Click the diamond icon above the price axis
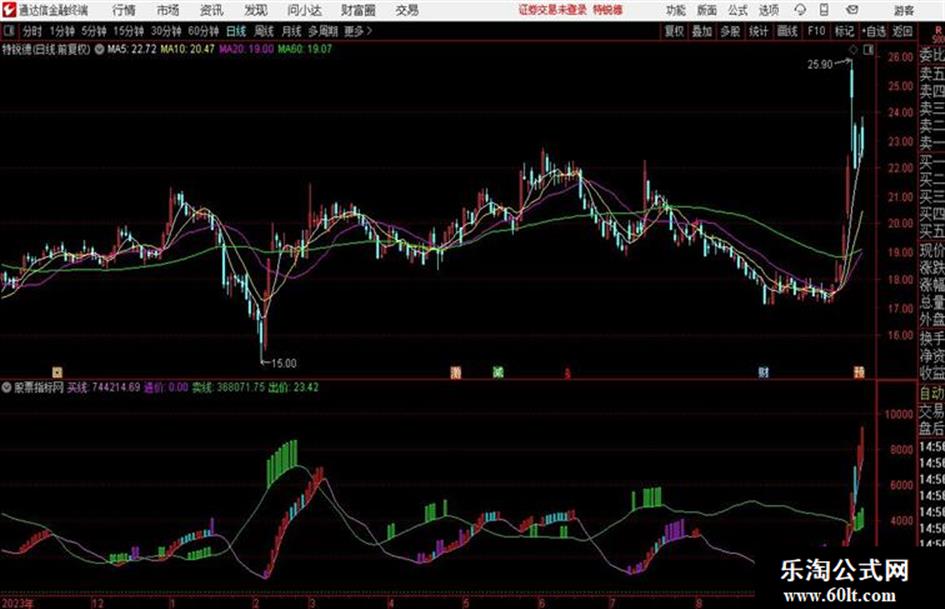Viewport: 945px width, 609px height. 853,50
